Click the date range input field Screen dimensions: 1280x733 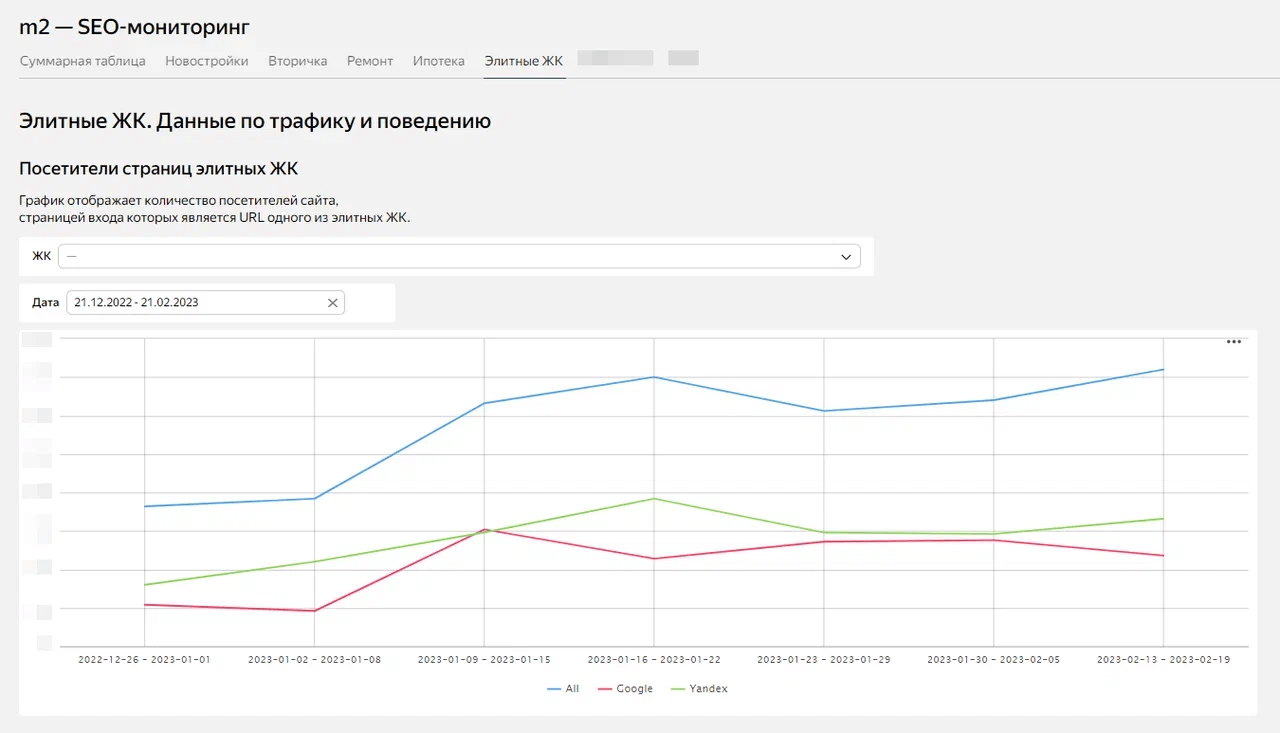click(195, 303)
